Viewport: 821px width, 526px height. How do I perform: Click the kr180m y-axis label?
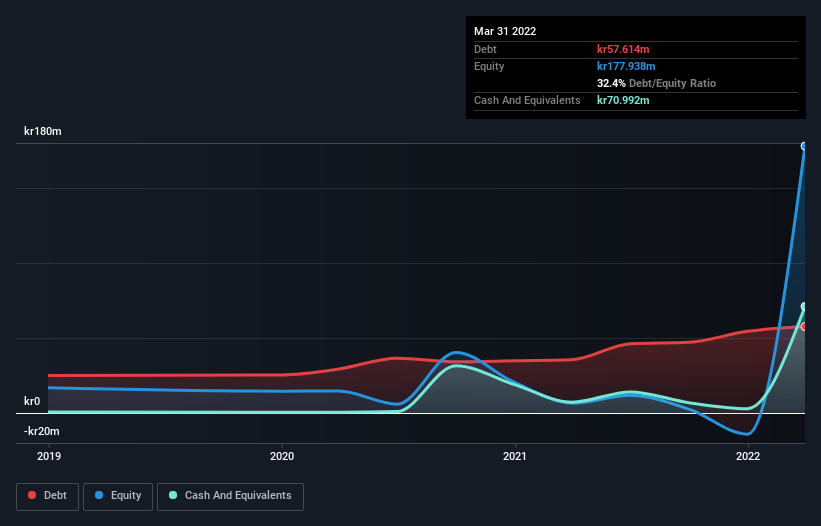pyautogui.click(x=42, y=131)
